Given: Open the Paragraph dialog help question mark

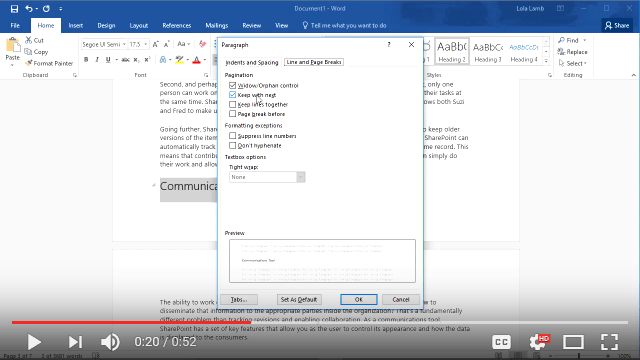Looking at the screenshot, I should (389, 44).
